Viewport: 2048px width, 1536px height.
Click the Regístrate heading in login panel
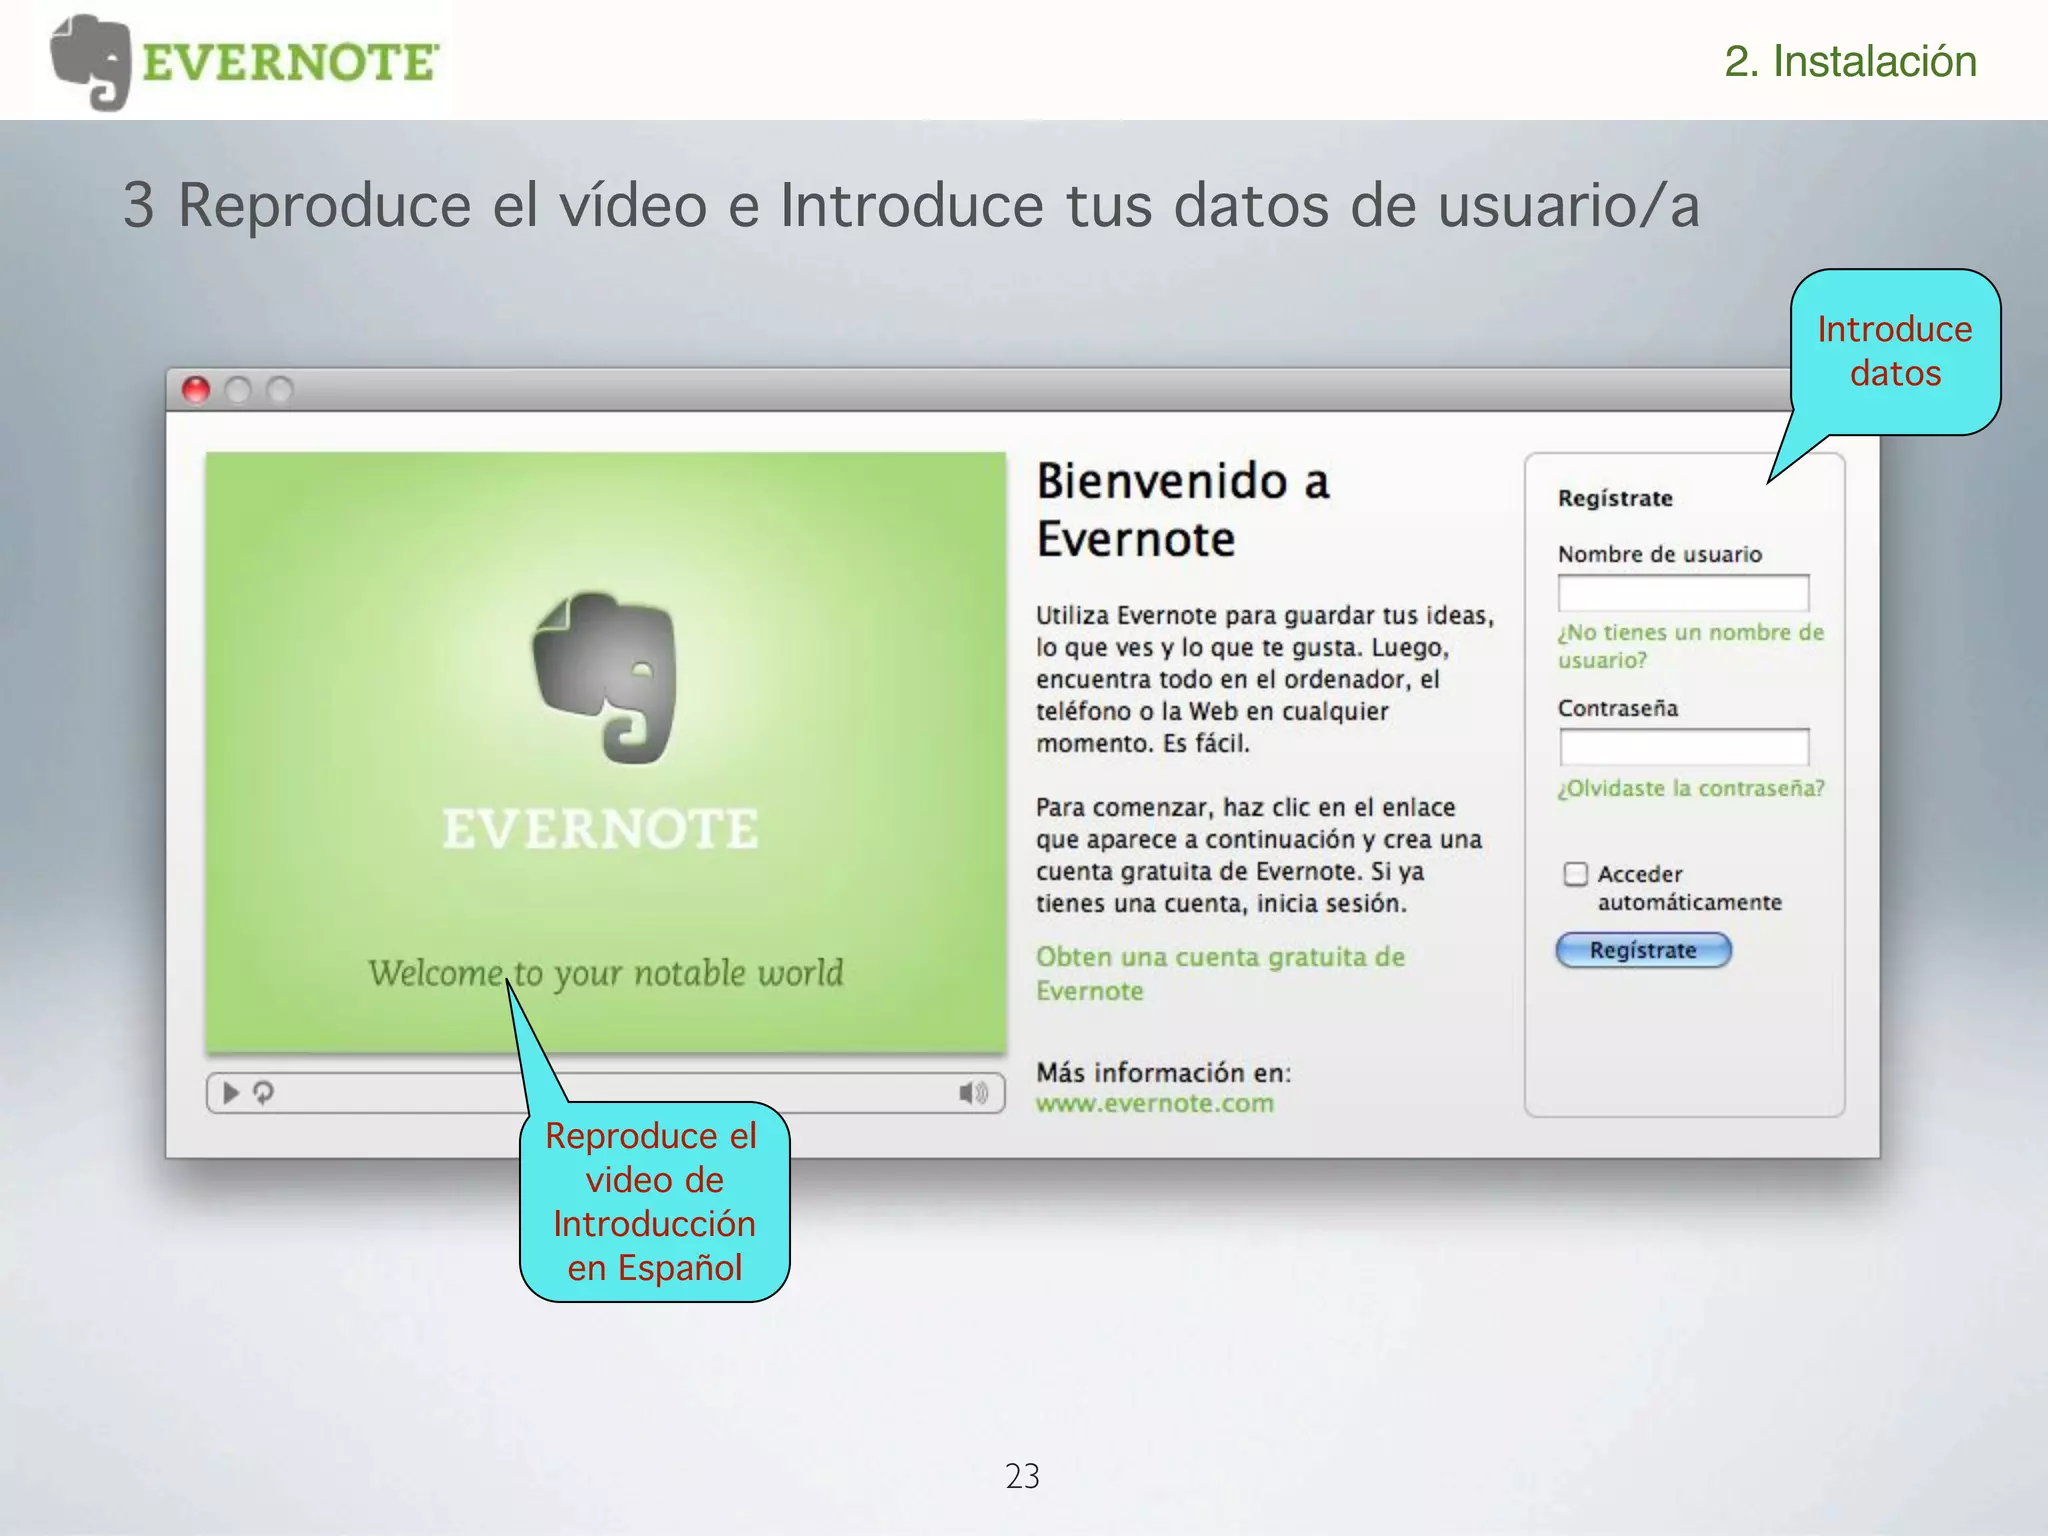click(x=1615, y=498)
